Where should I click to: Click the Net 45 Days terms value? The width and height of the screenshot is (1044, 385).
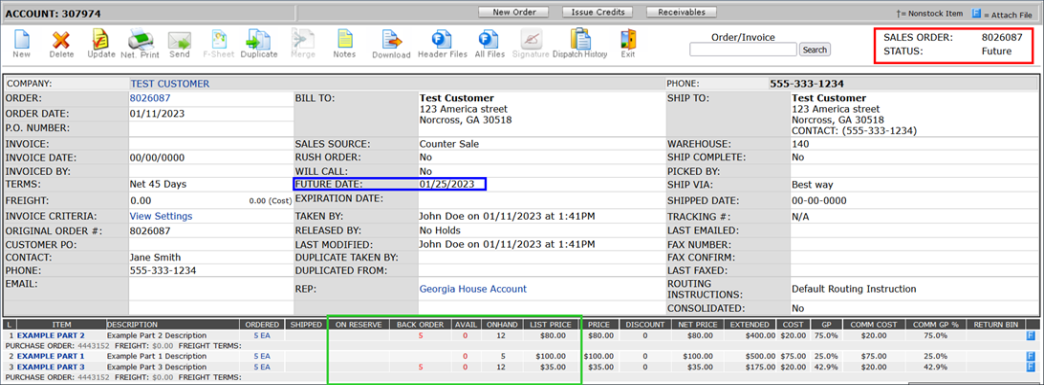[x=158, y=184]
